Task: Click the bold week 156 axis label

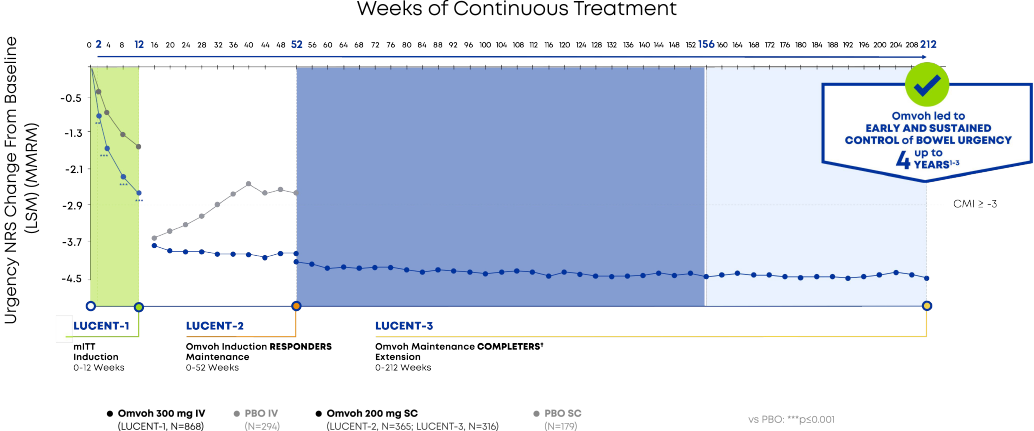Action: pyautogui.click(x=706, y=45)
